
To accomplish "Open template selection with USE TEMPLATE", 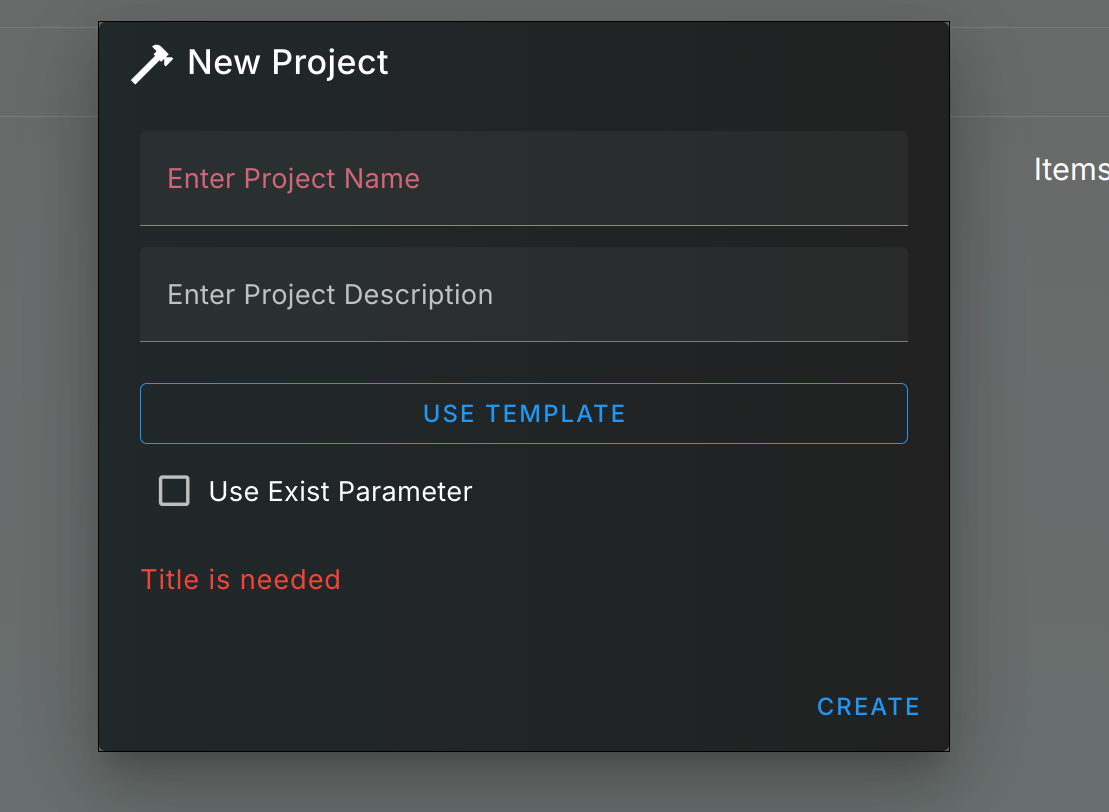I will [x=523, y=414].
